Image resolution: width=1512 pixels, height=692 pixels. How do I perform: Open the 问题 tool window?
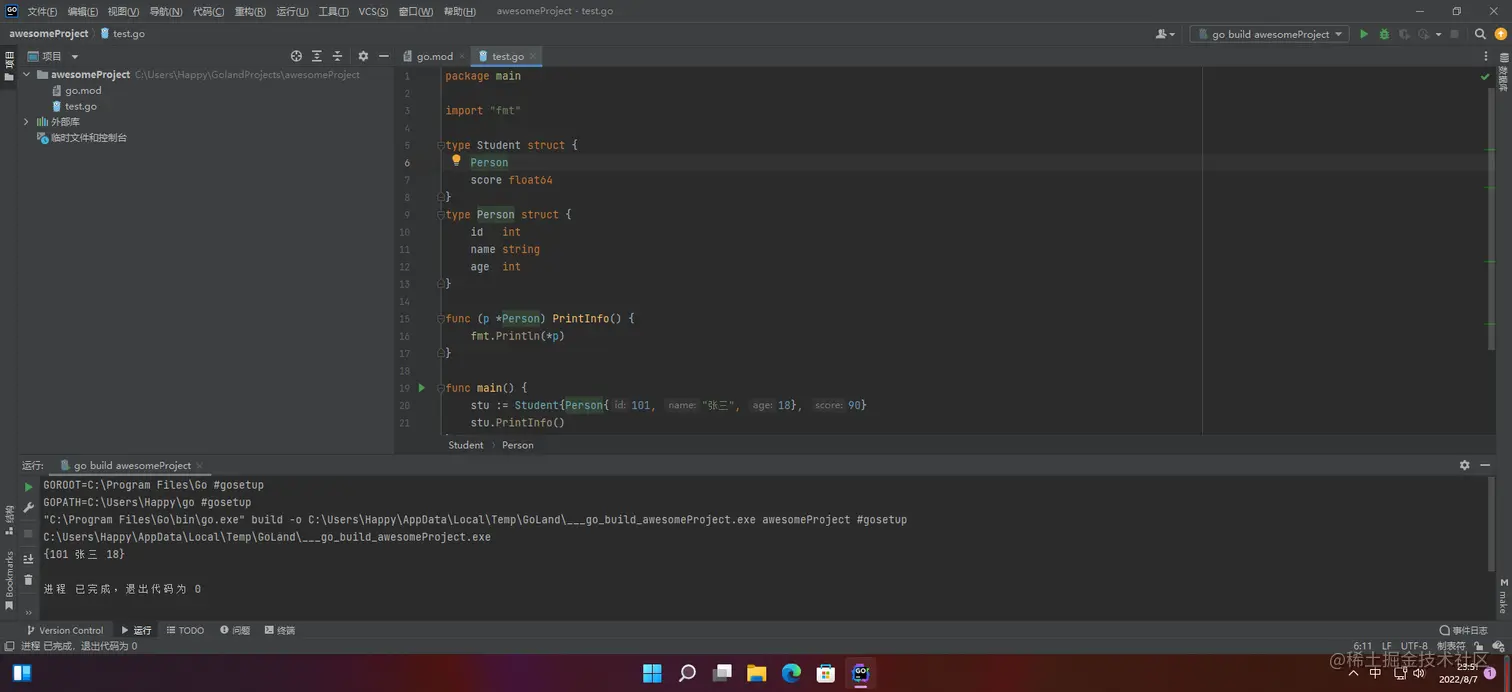click(x=236, y=630)
